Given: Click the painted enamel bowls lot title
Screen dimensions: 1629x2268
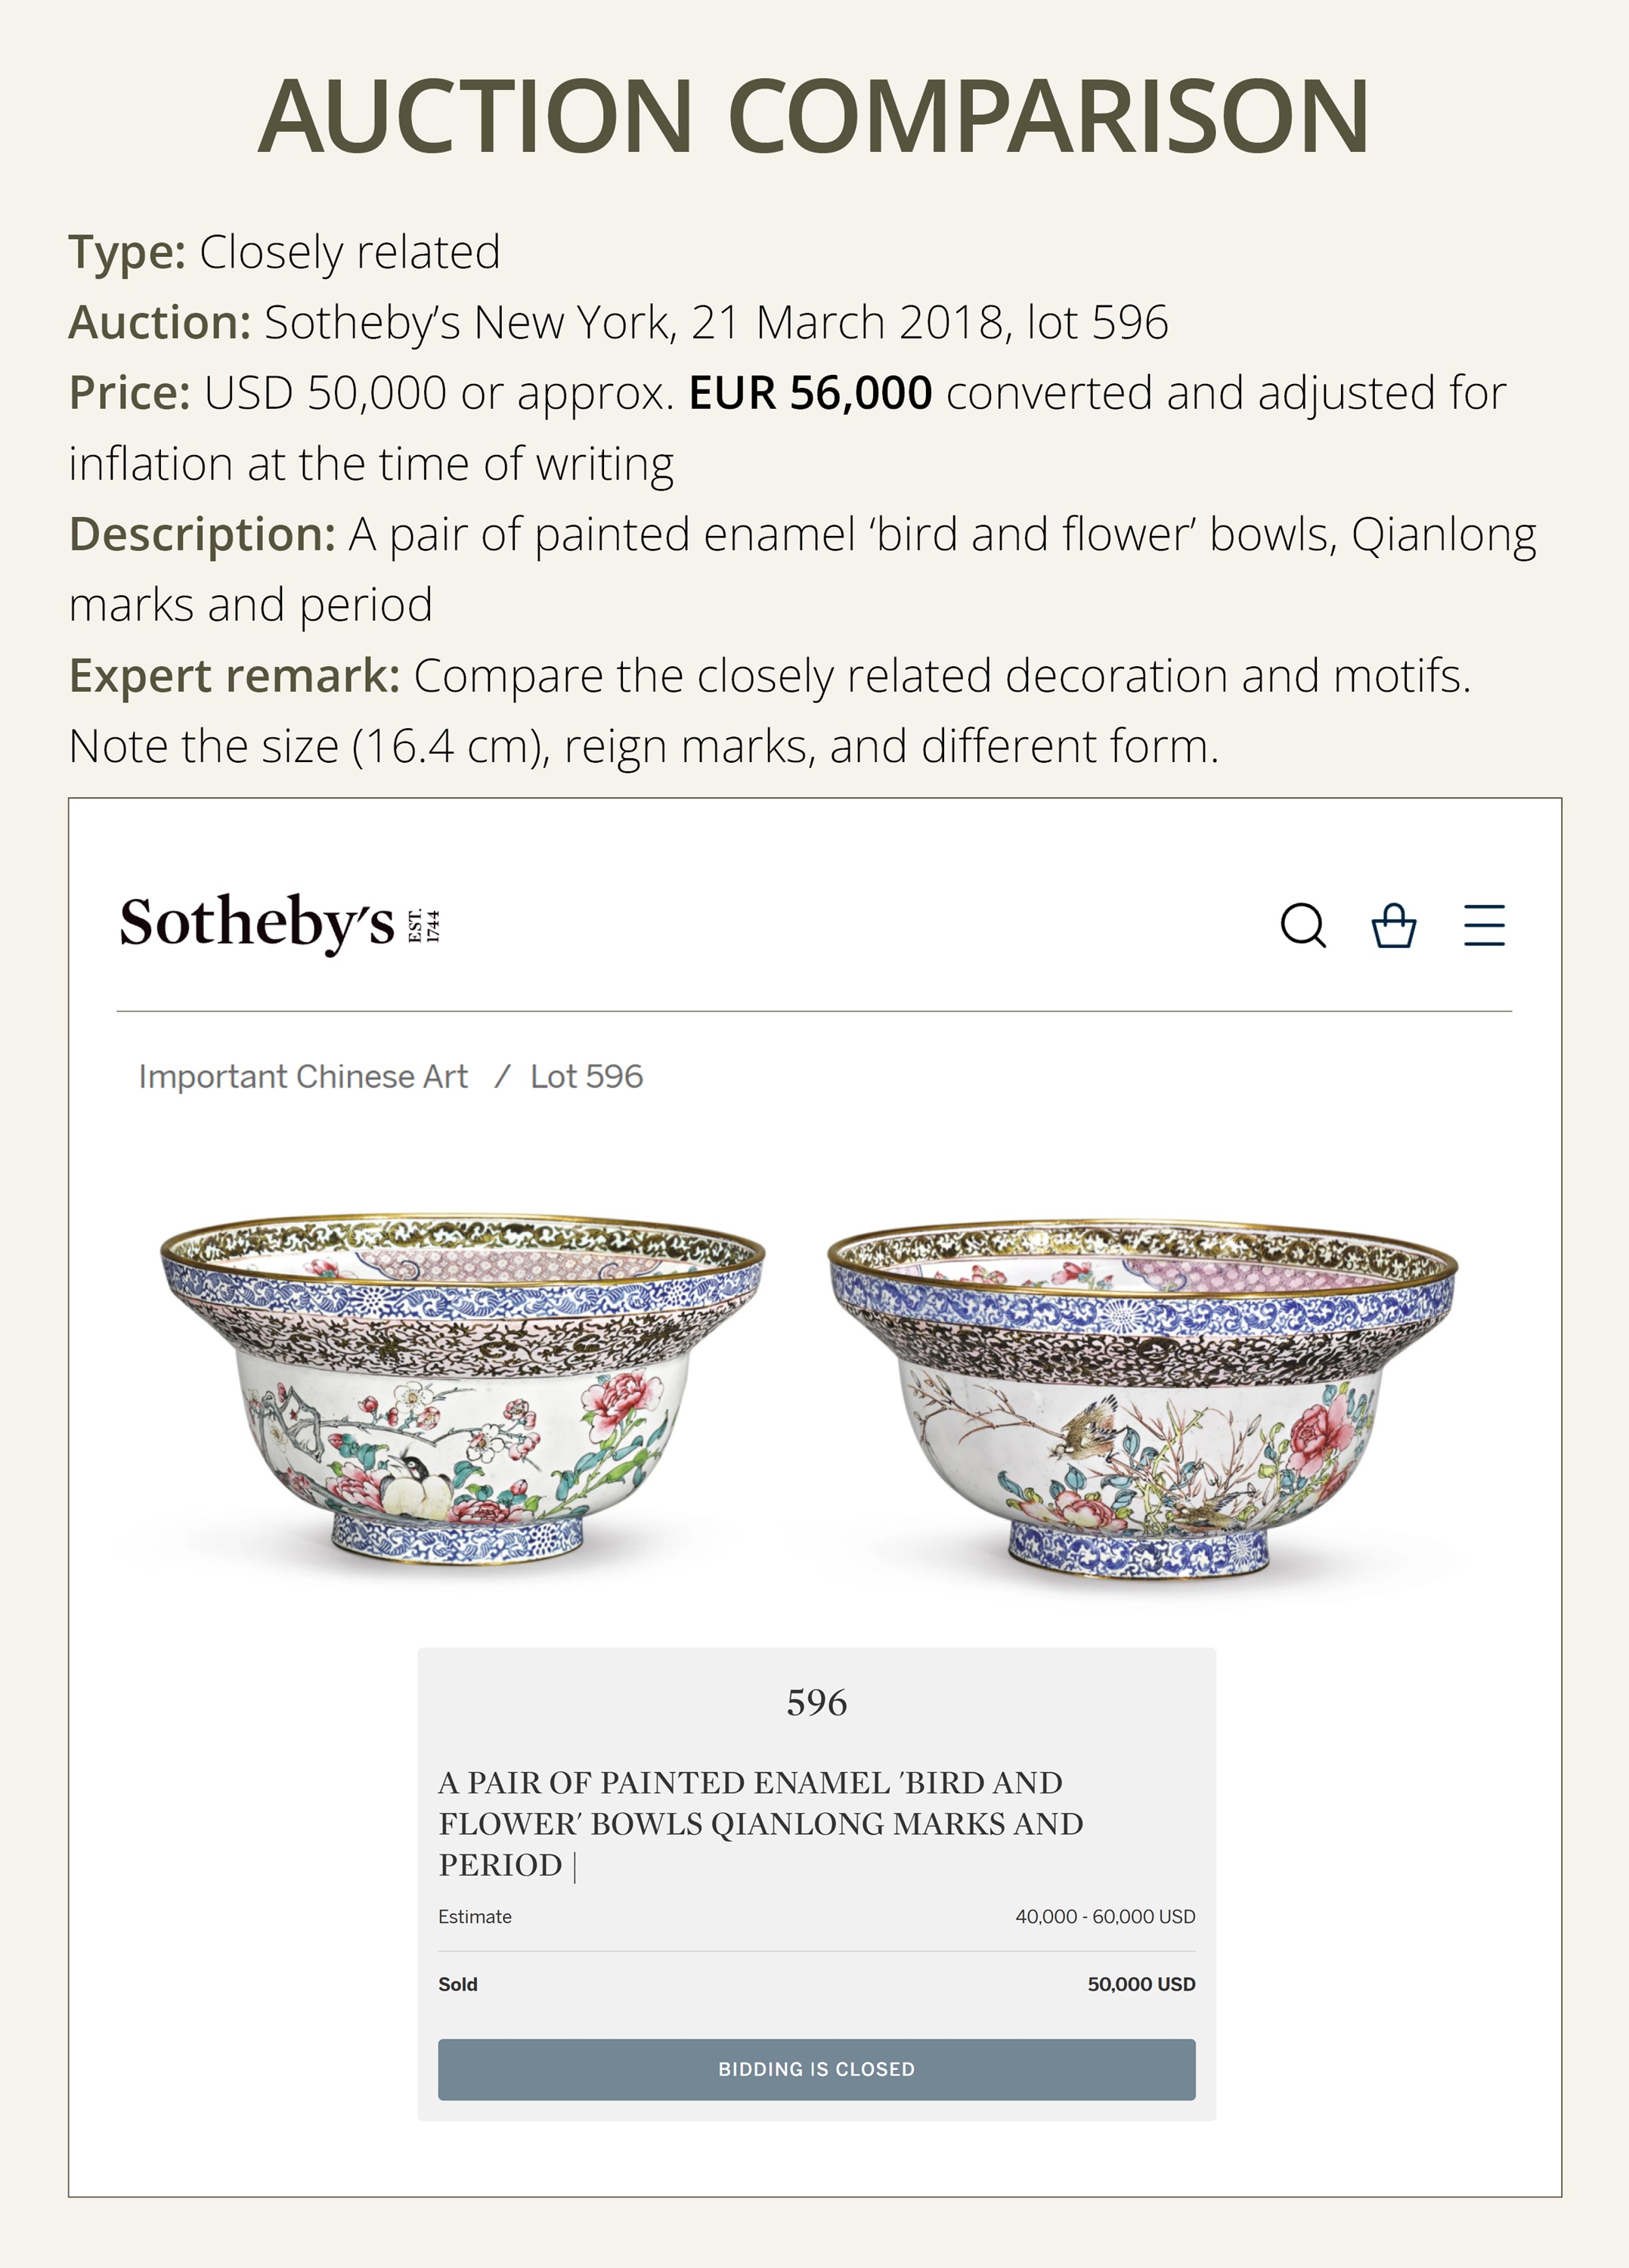Looking at the screenshot, I should (760, 1823).
